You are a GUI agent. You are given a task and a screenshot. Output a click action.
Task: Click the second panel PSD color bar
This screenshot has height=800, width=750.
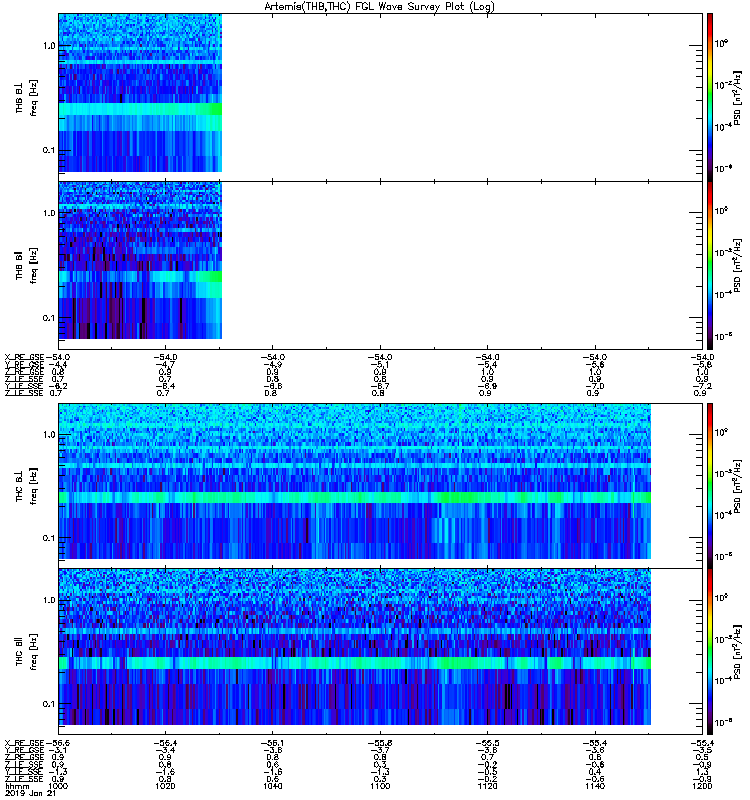pos(710,265)
